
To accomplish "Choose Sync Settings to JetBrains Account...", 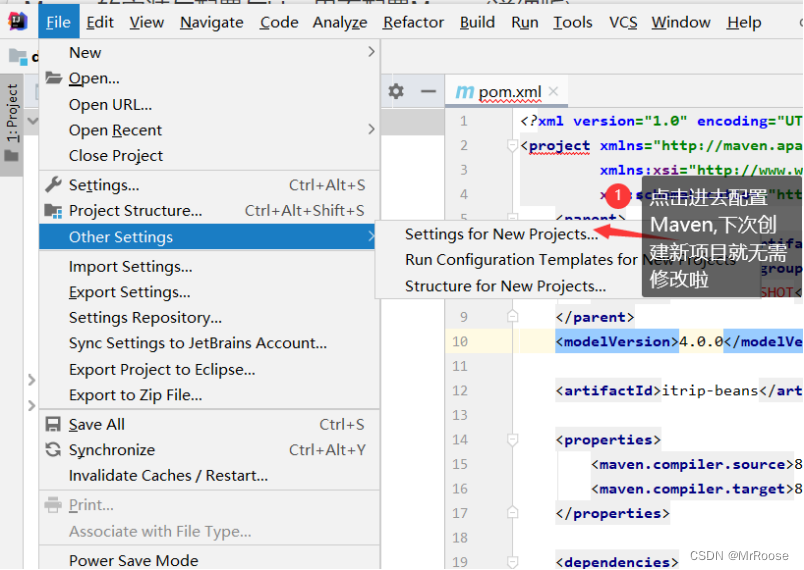I will click(209, 343).
